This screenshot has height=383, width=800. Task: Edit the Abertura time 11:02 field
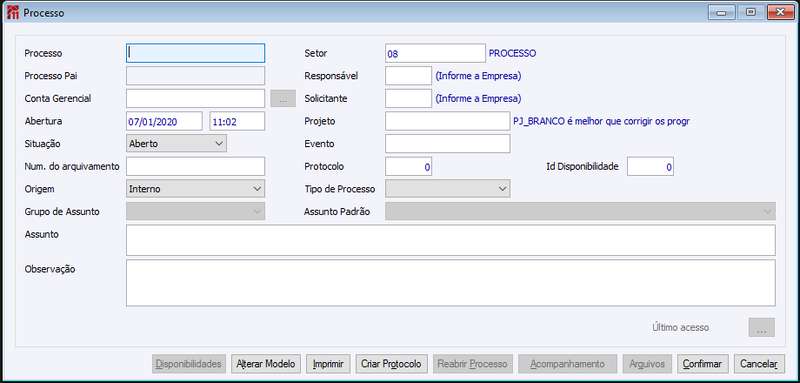pos(237,121)
